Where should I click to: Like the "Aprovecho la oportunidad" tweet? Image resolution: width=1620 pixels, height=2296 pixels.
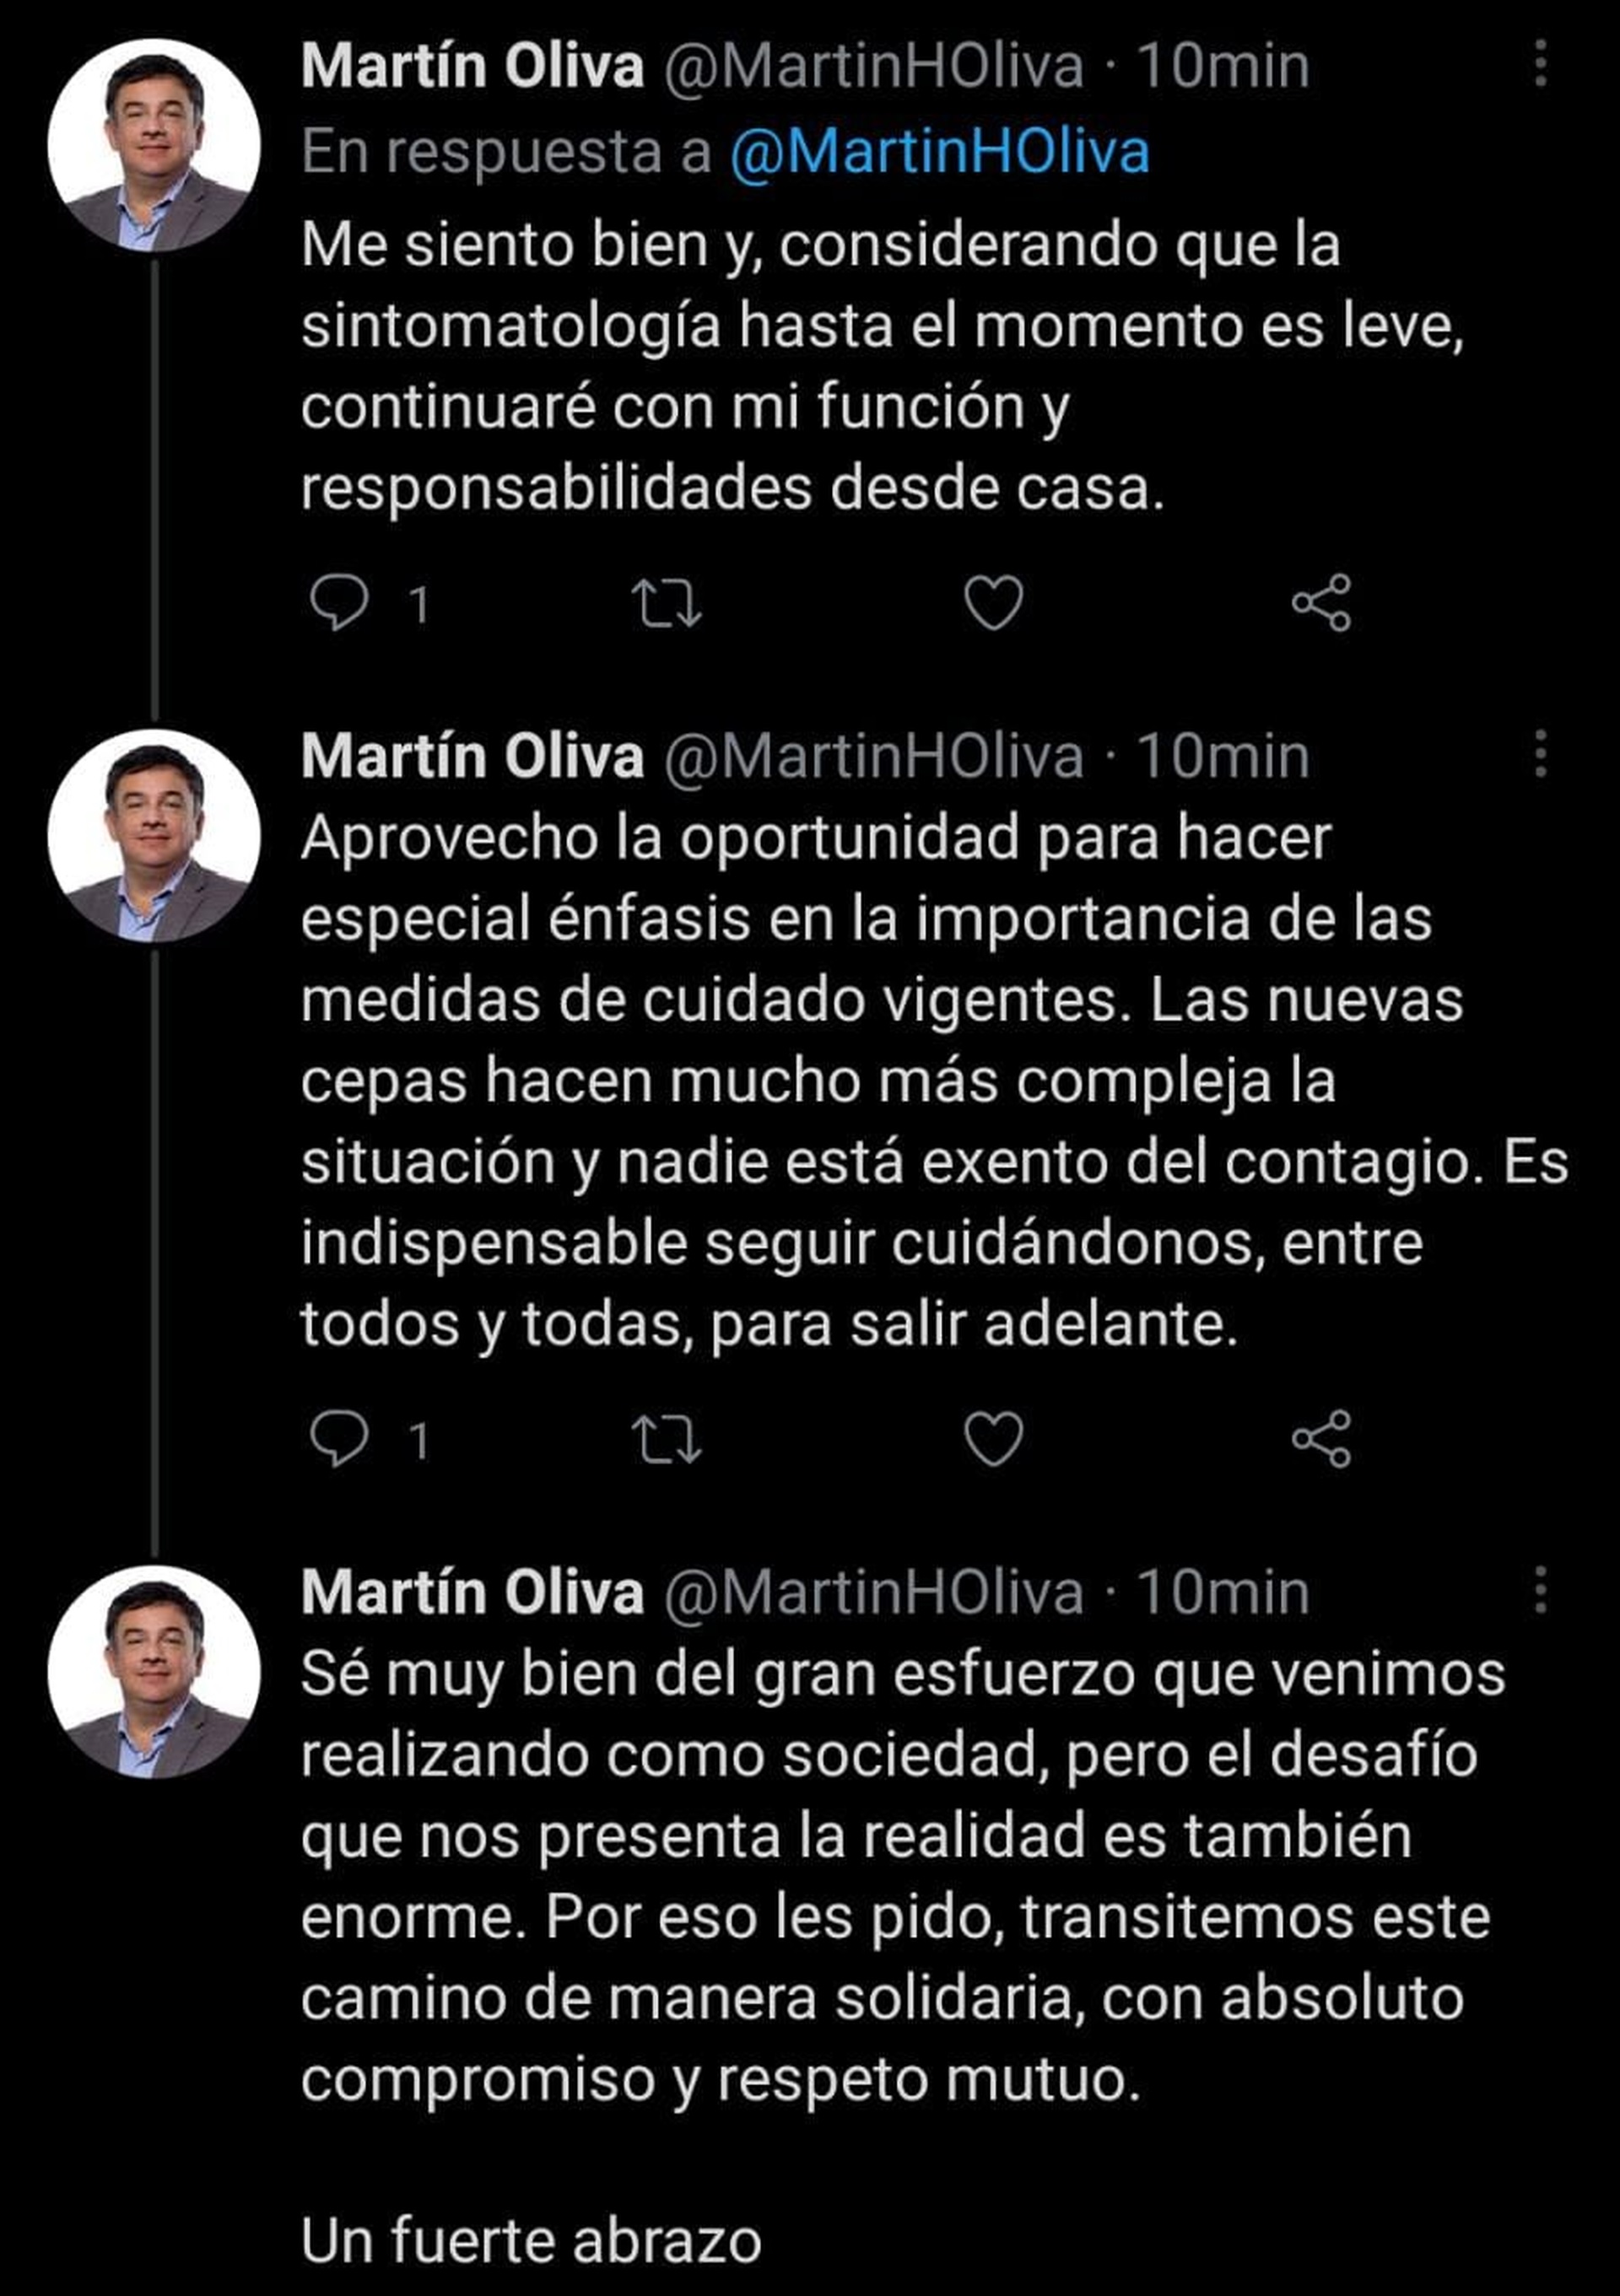[993, 1439]
